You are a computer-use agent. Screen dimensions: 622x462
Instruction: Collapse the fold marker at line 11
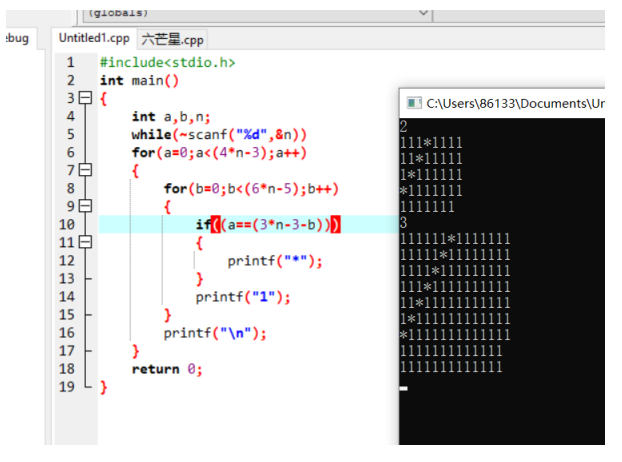(85, 242)
